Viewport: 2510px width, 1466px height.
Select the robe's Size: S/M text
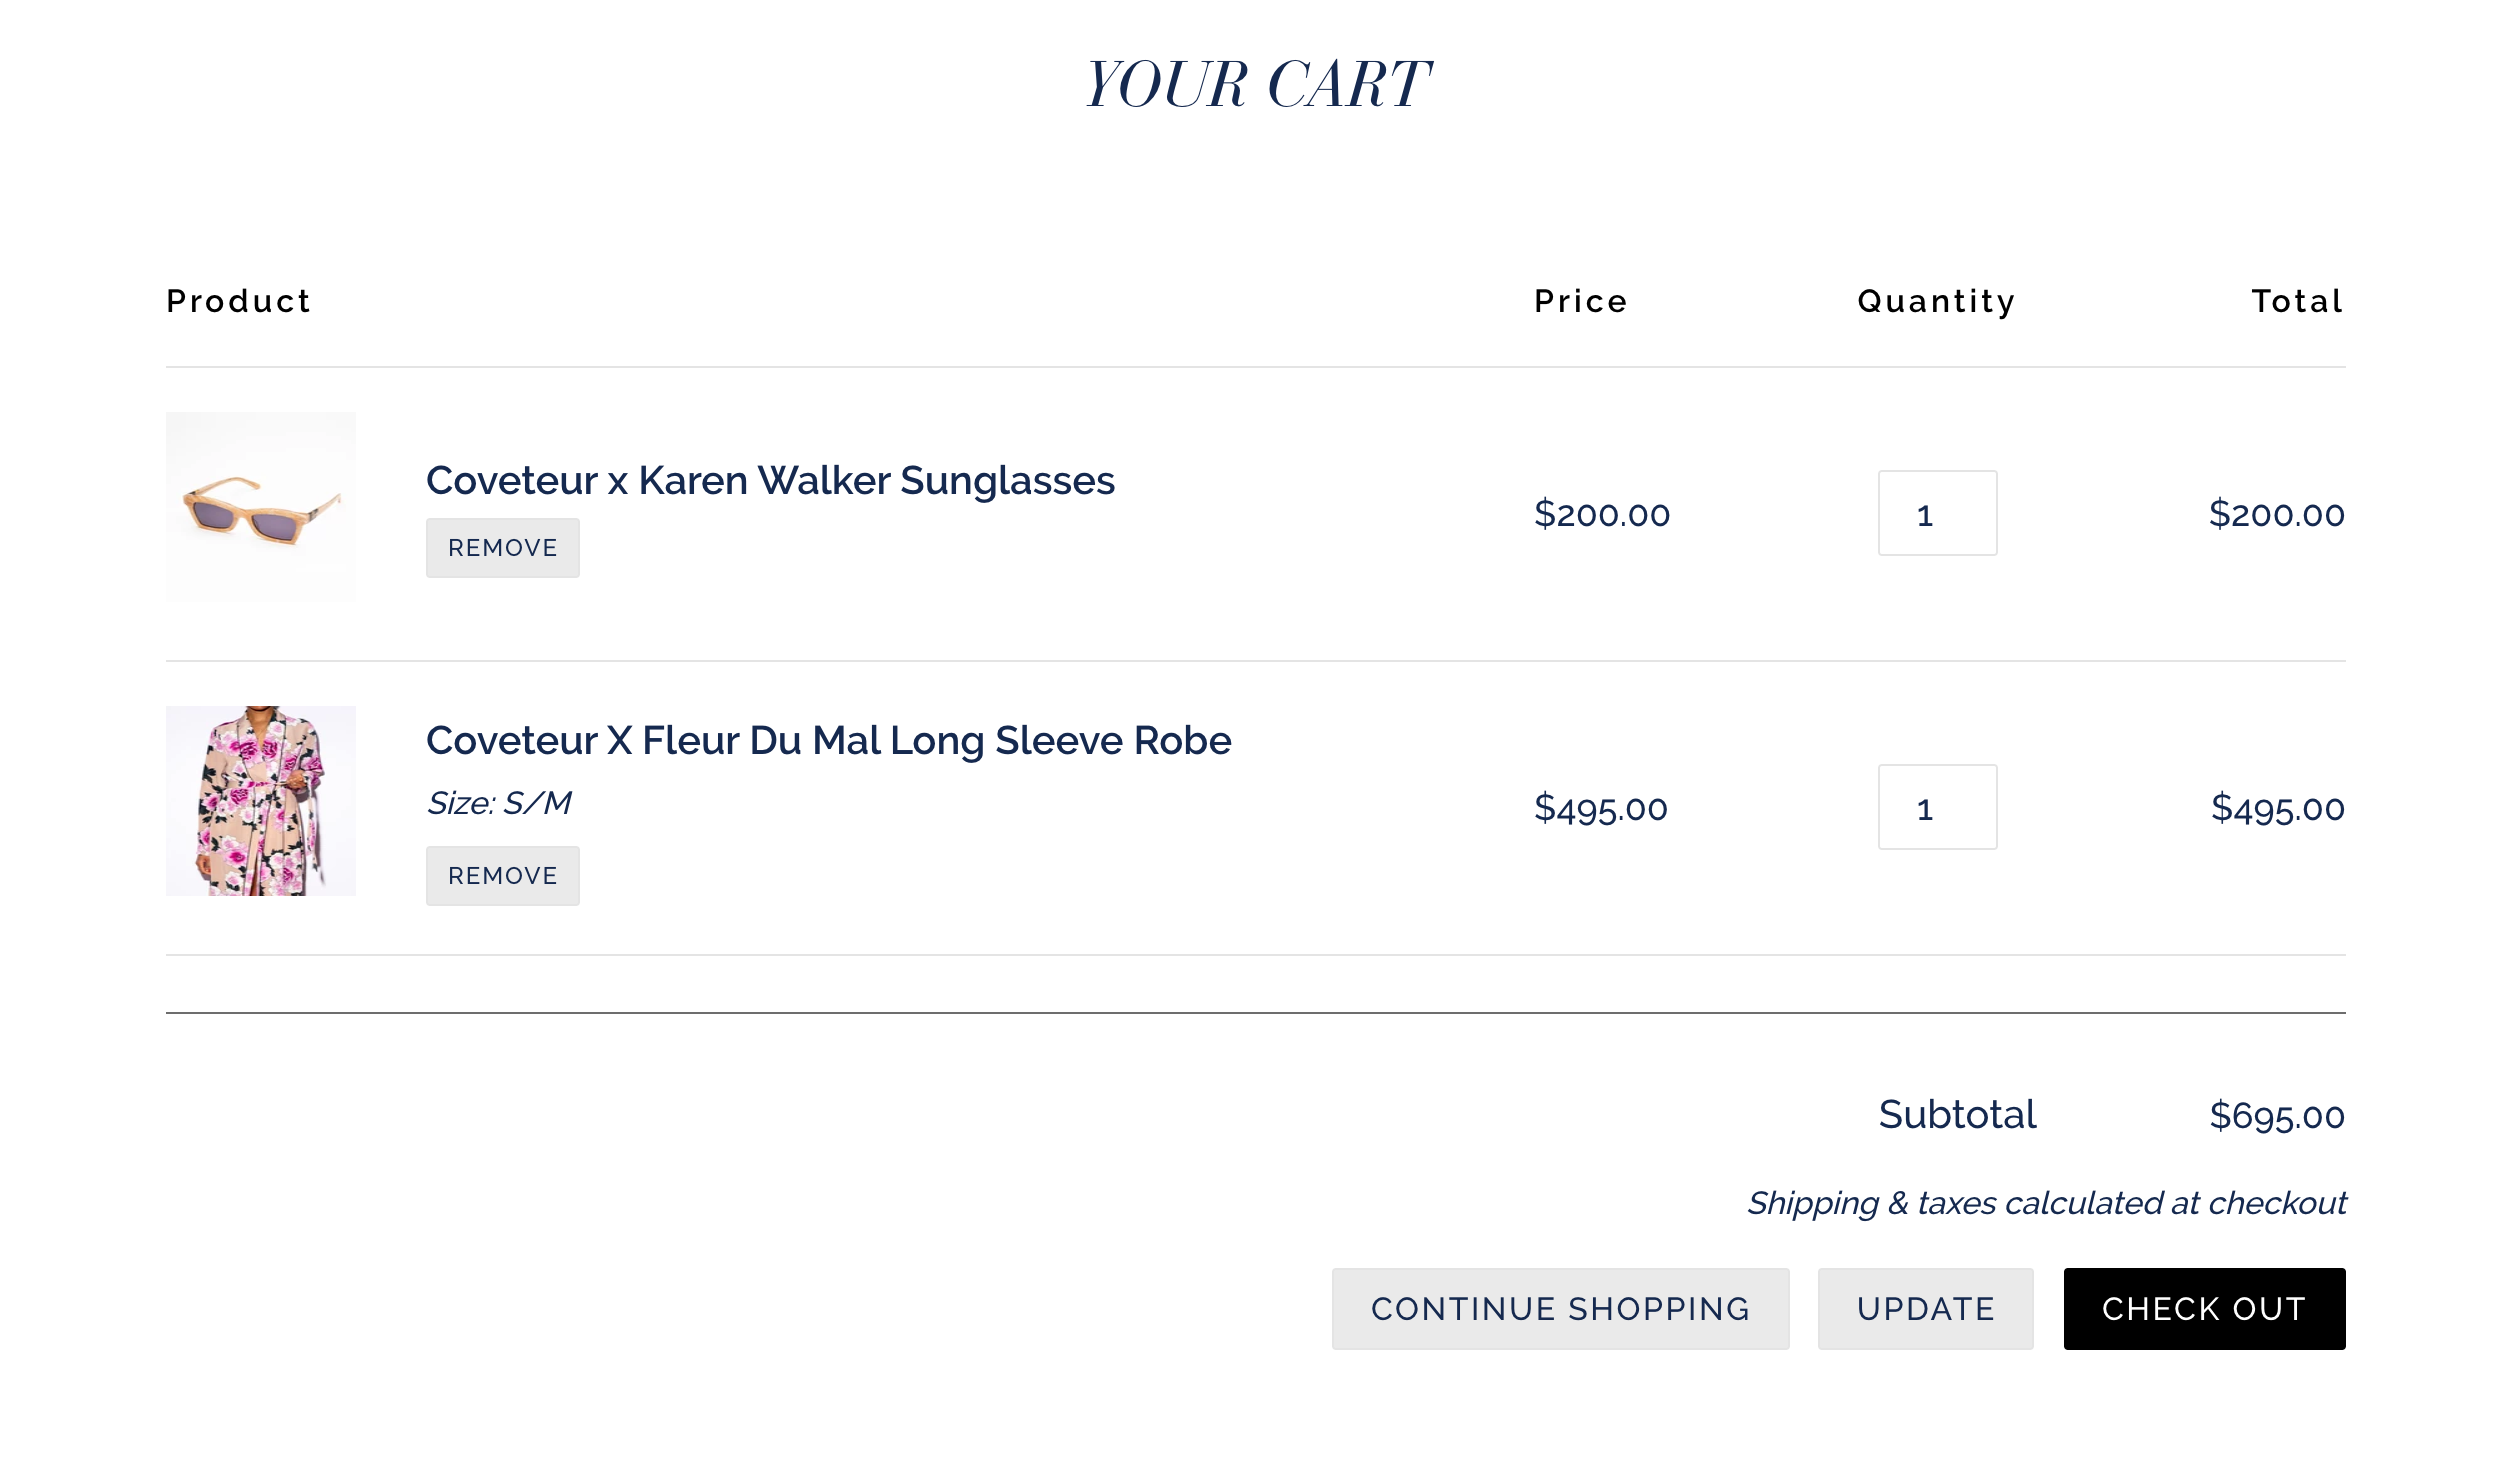[499, 803]
